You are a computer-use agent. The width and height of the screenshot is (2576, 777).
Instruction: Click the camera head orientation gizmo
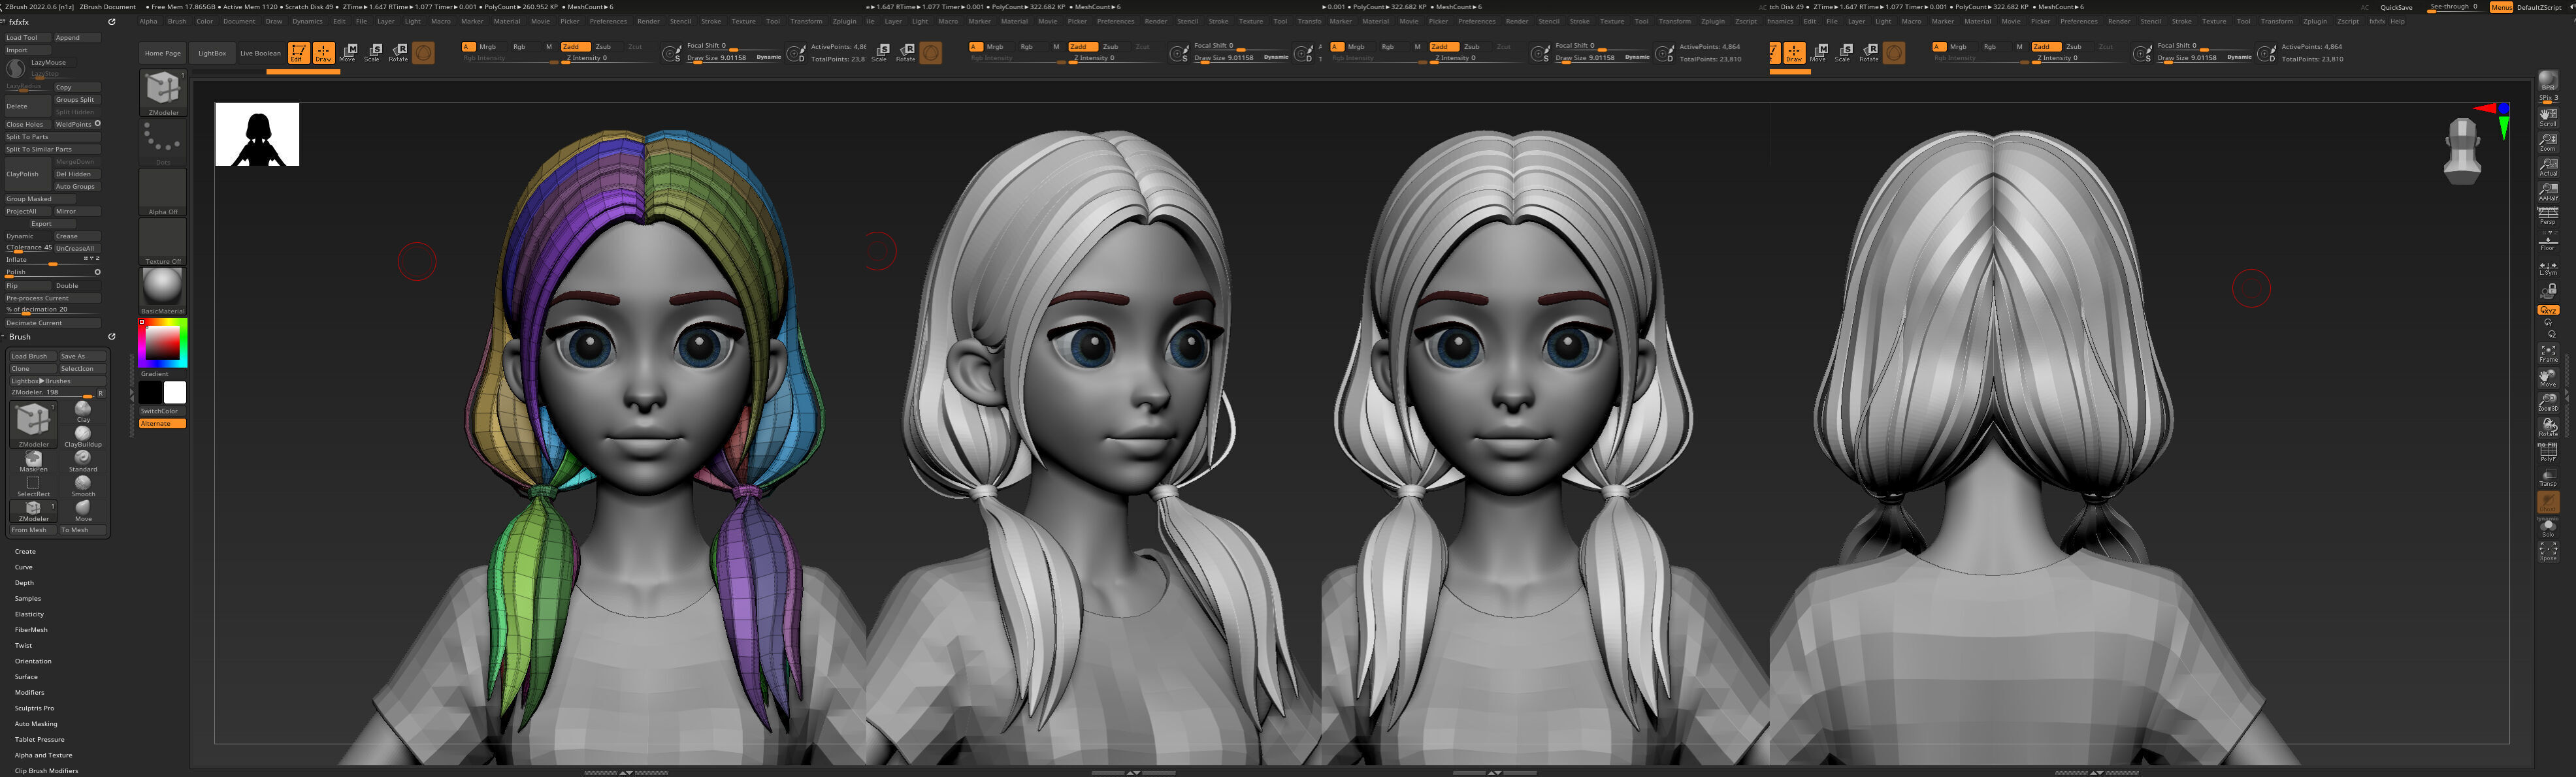coord(2461,151)
